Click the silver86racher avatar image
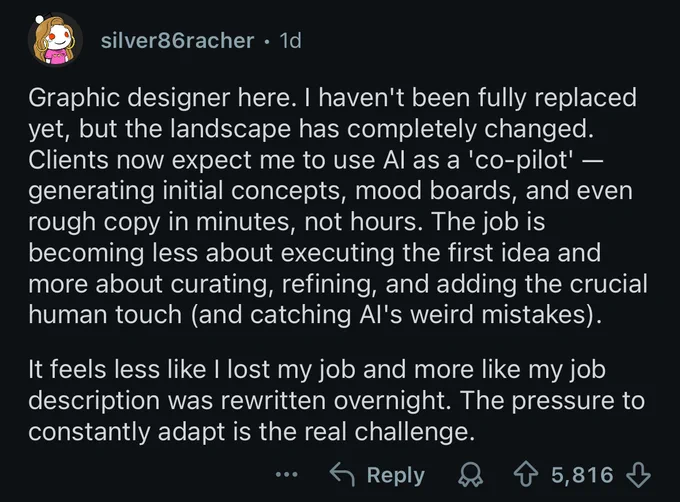This screenshot has width=680, height=502. 59,41
